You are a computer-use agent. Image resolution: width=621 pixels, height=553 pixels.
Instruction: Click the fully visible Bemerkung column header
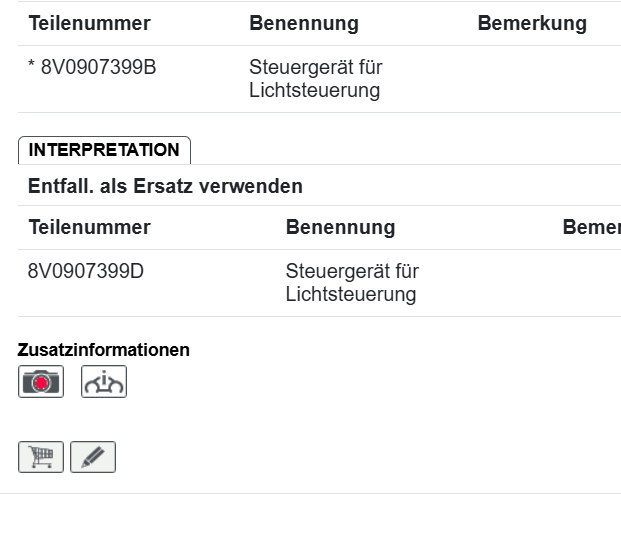point(531,24)
